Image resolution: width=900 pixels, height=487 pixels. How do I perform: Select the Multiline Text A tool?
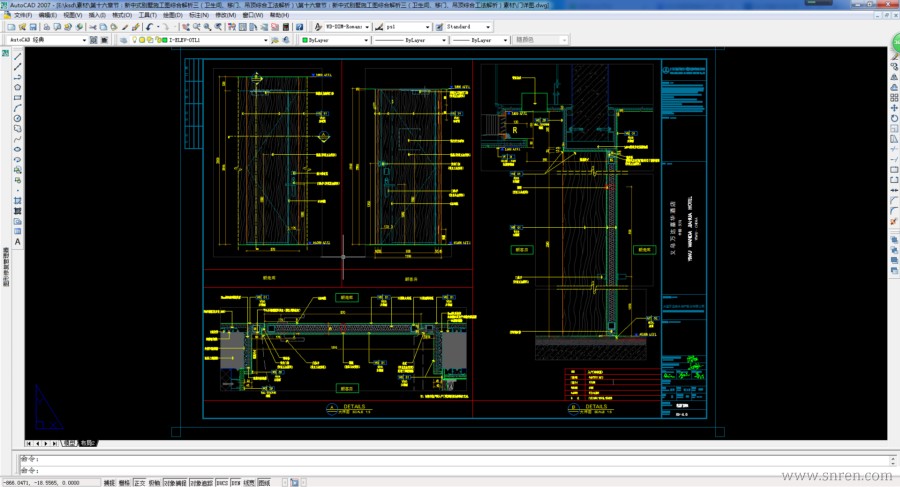(17, 242)
